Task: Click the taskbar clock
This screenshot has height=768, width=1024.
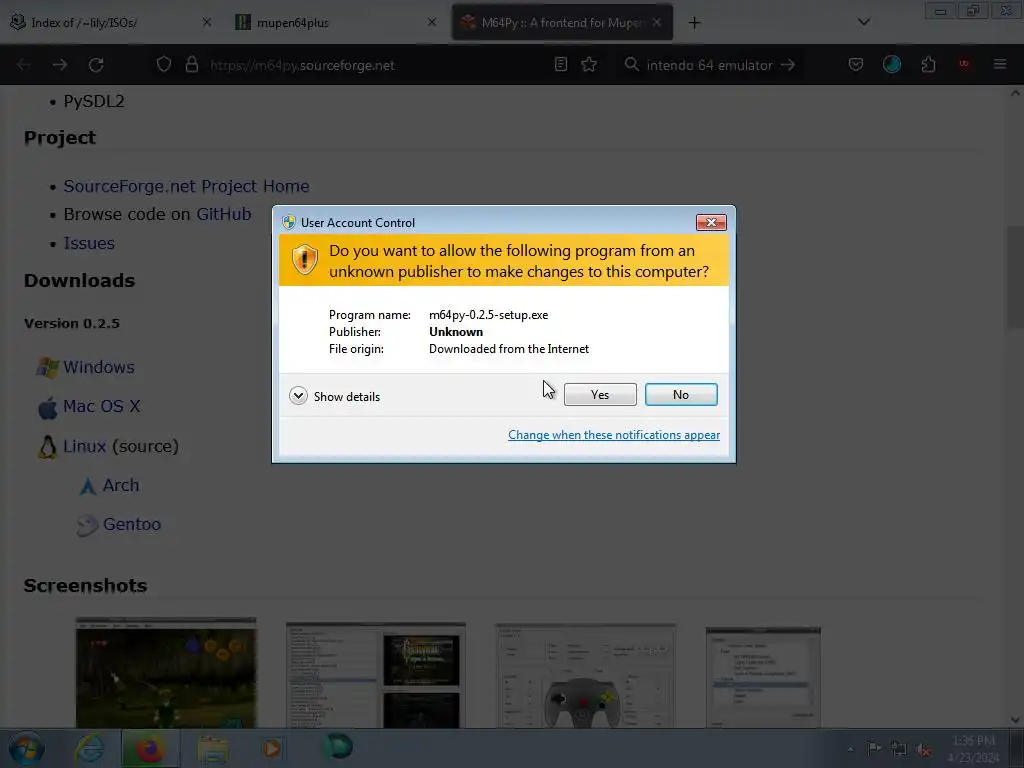Action: 974,749
